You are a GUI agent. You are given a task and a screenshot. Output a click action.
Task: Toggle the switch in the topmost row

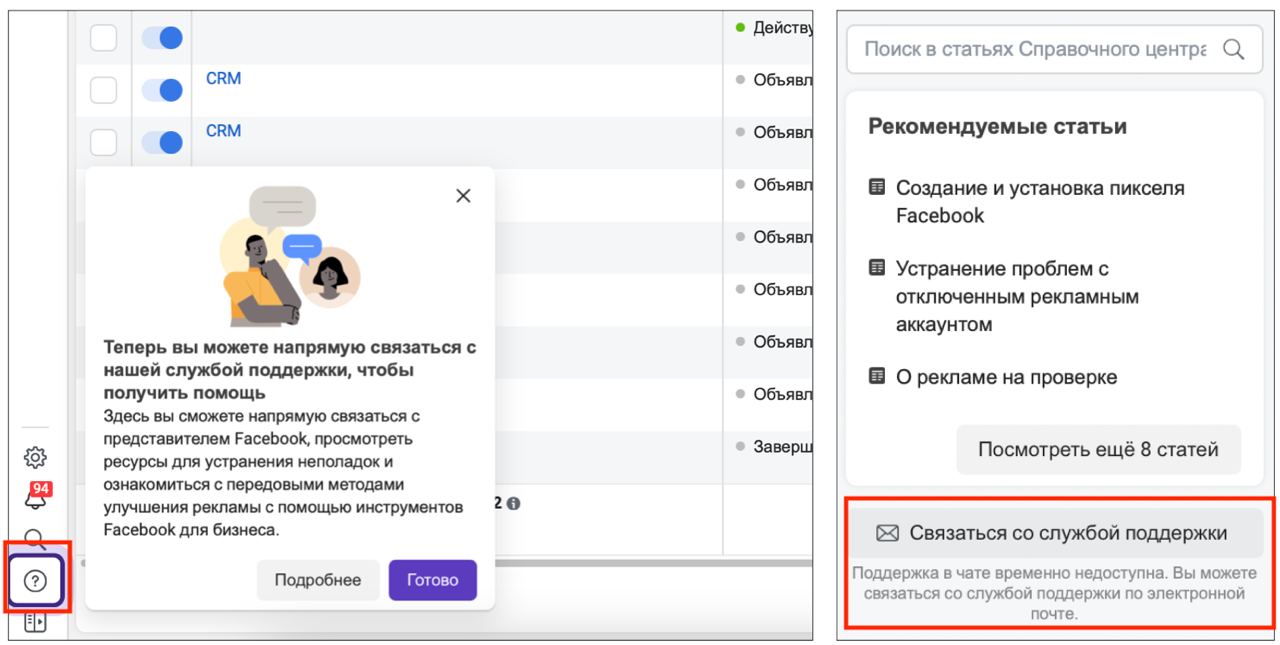pyautogui.click(x=162, y=38)
